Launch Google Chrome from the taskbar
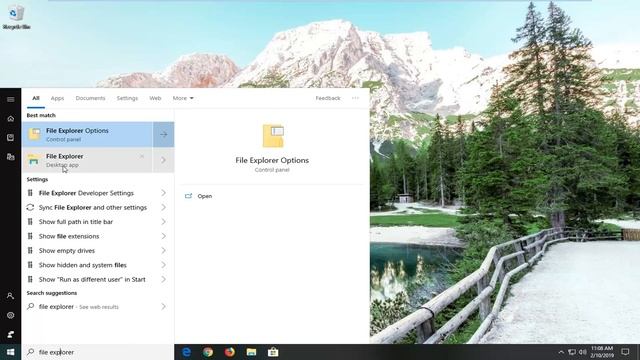 tap(208, 352)
